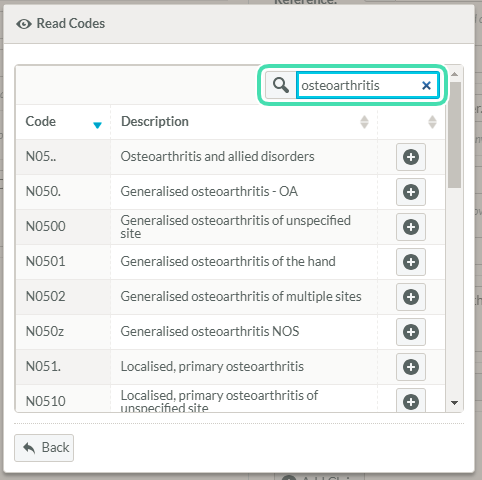Clear the osteoarthritis search text
The width and height of the screenshot is (482, 480).
(x=426, y=86)
